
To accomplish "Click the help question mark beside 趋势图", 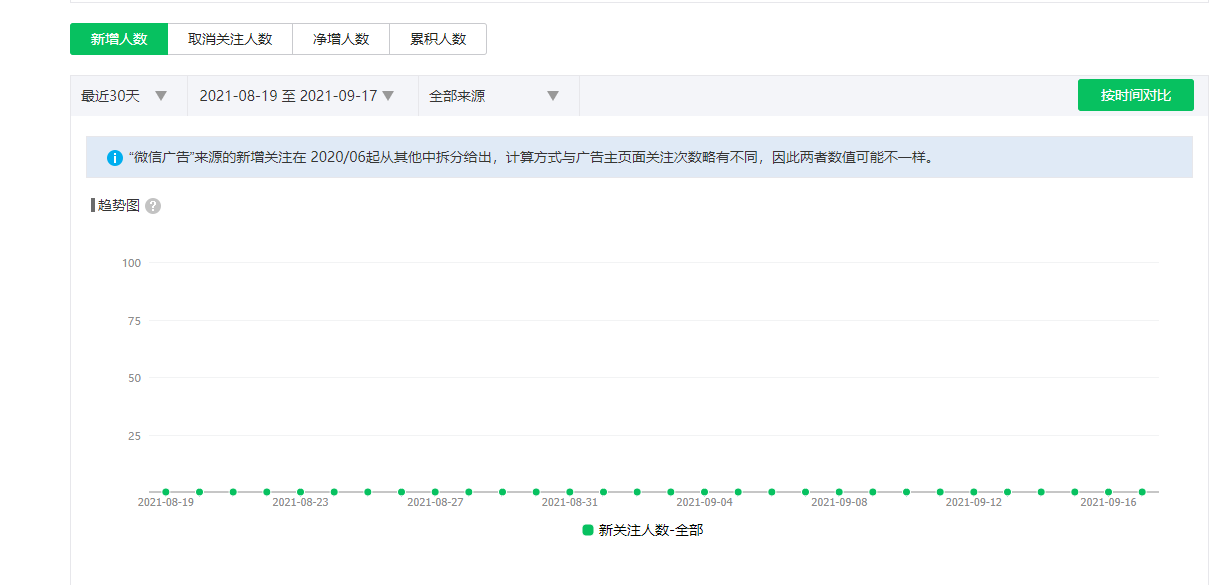I will pyautogui.click(x=153, y=206).
